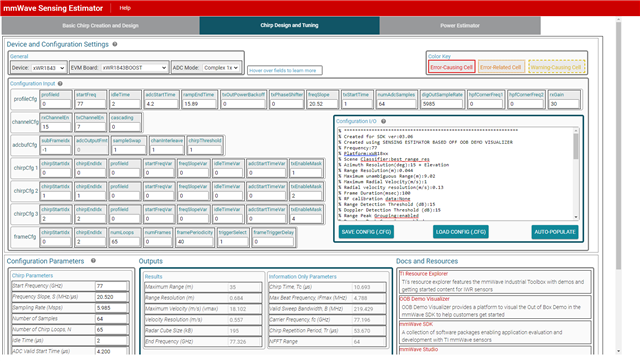
Task: Open the Help menu in header
Action: tap(125, 8)
